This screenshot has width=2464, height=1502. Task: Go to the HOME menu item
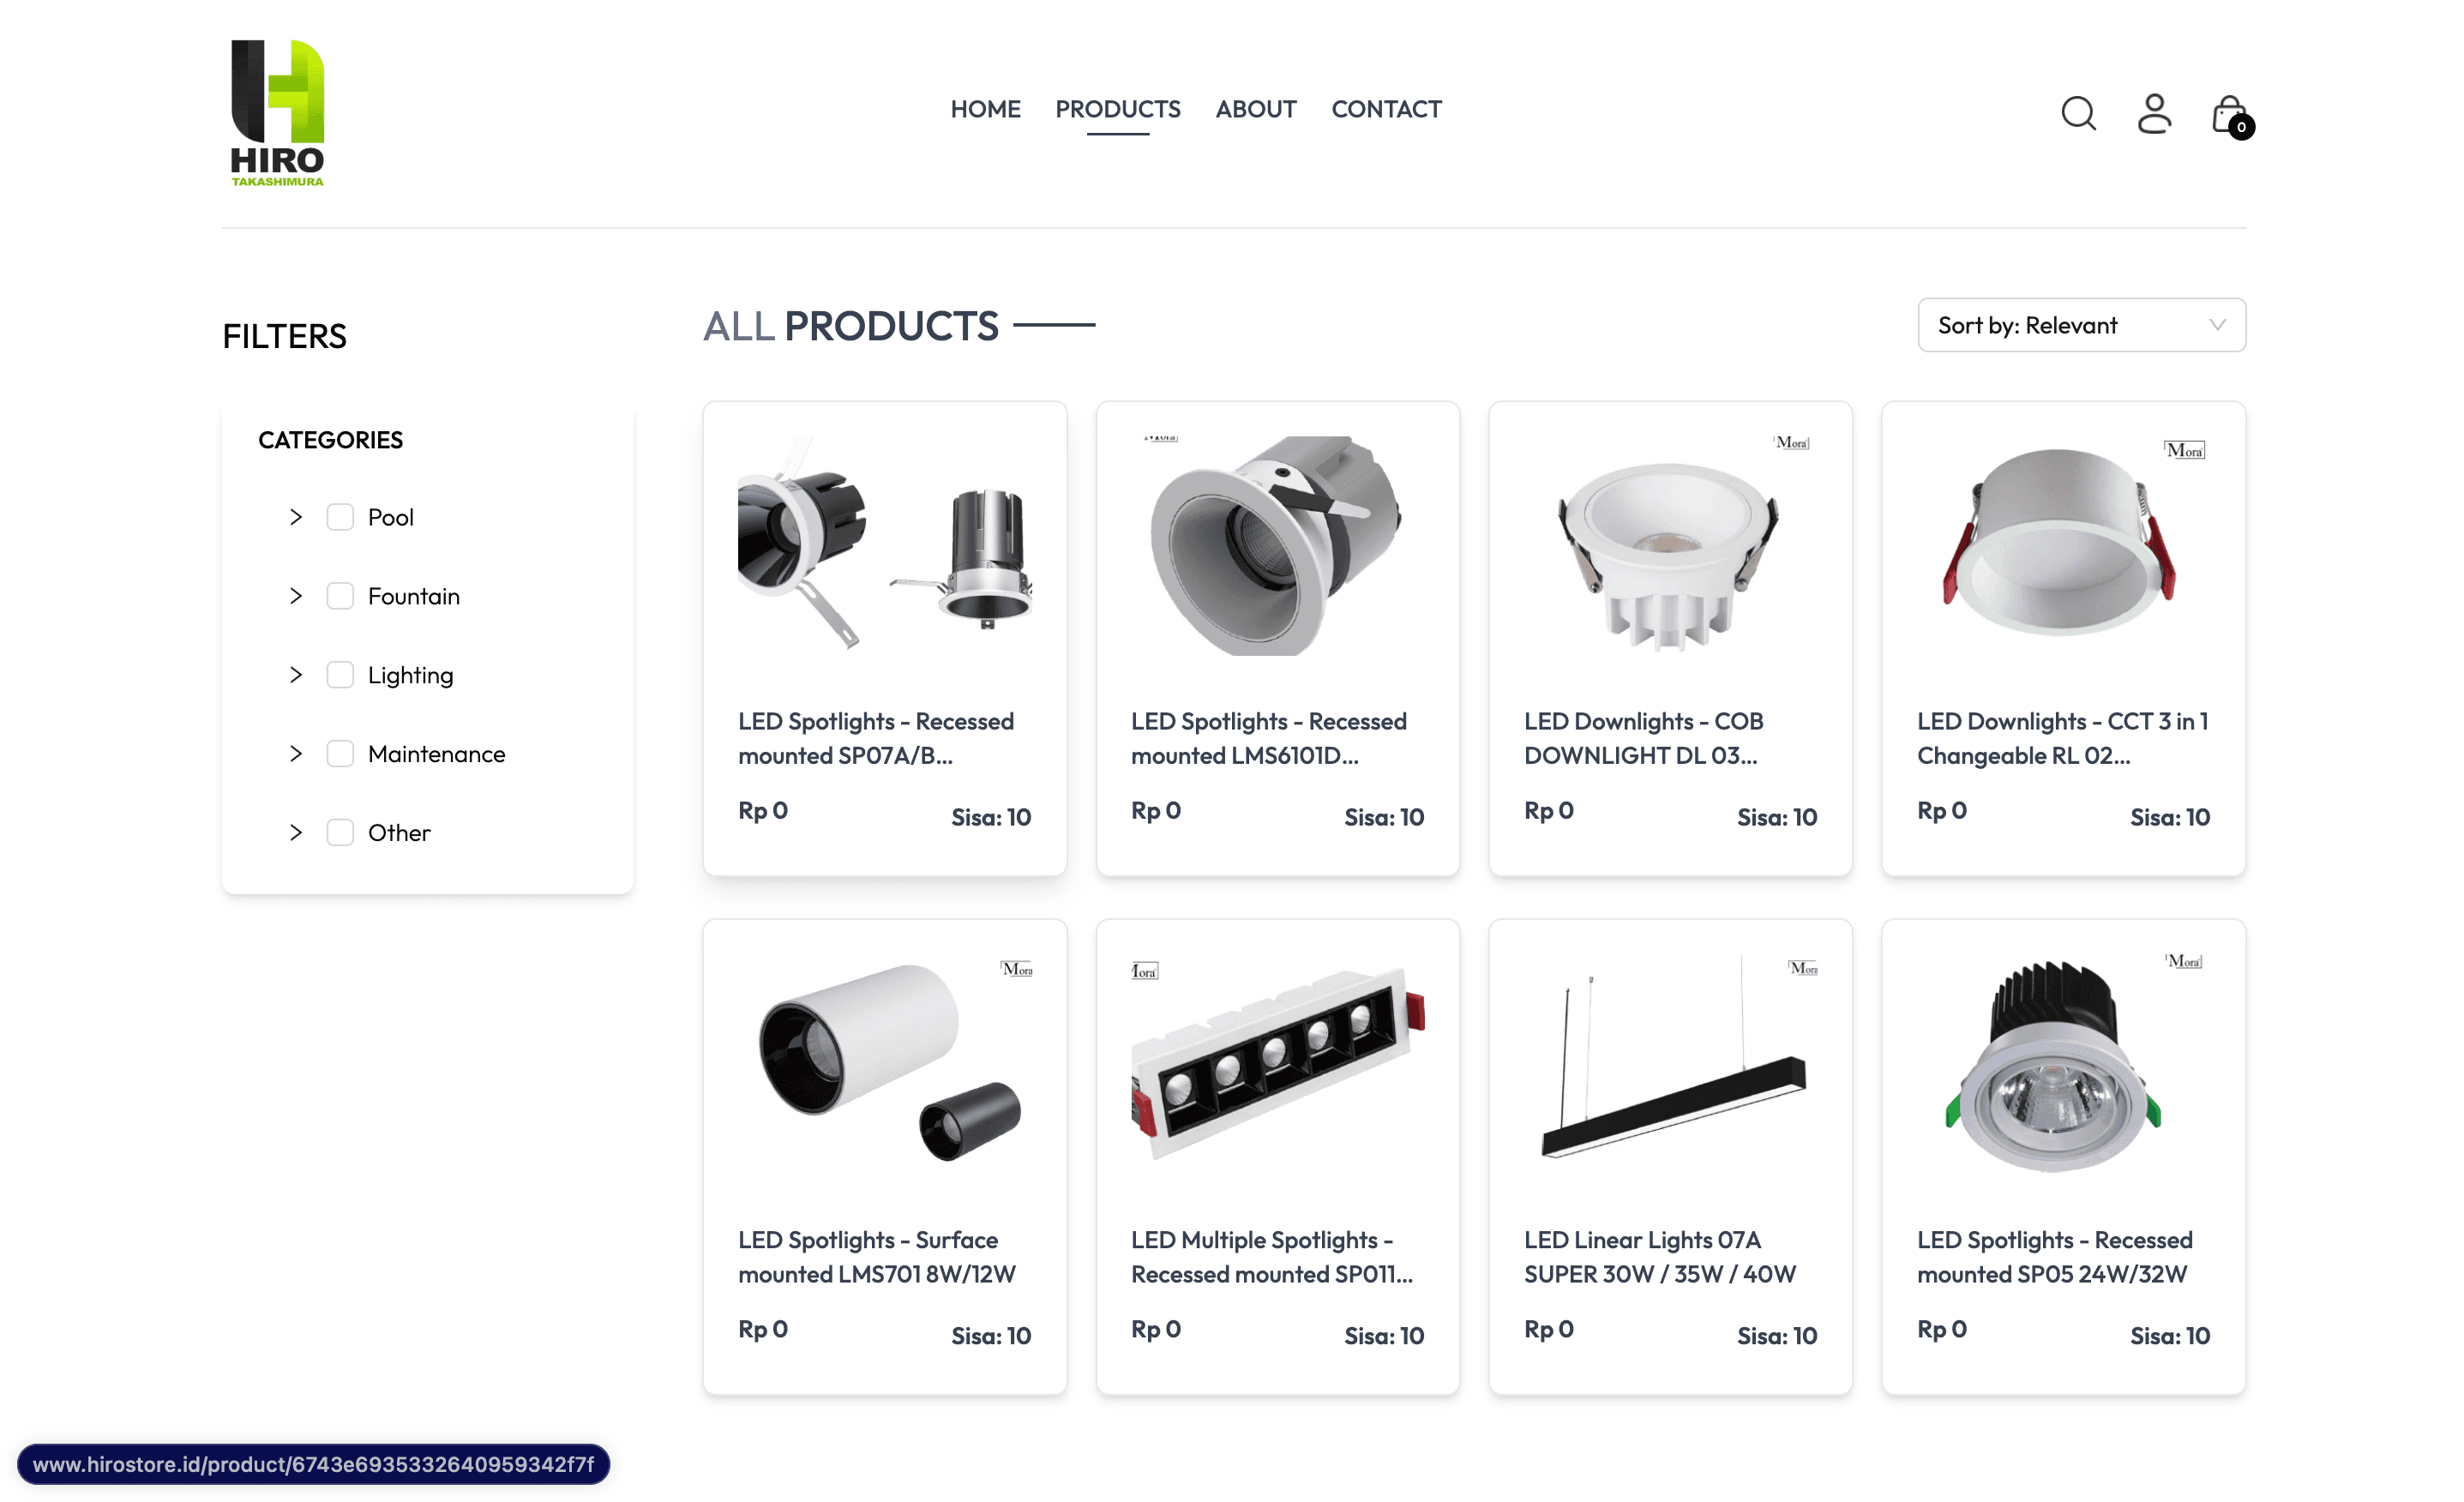pyautogui.click(x=985, y=109)
